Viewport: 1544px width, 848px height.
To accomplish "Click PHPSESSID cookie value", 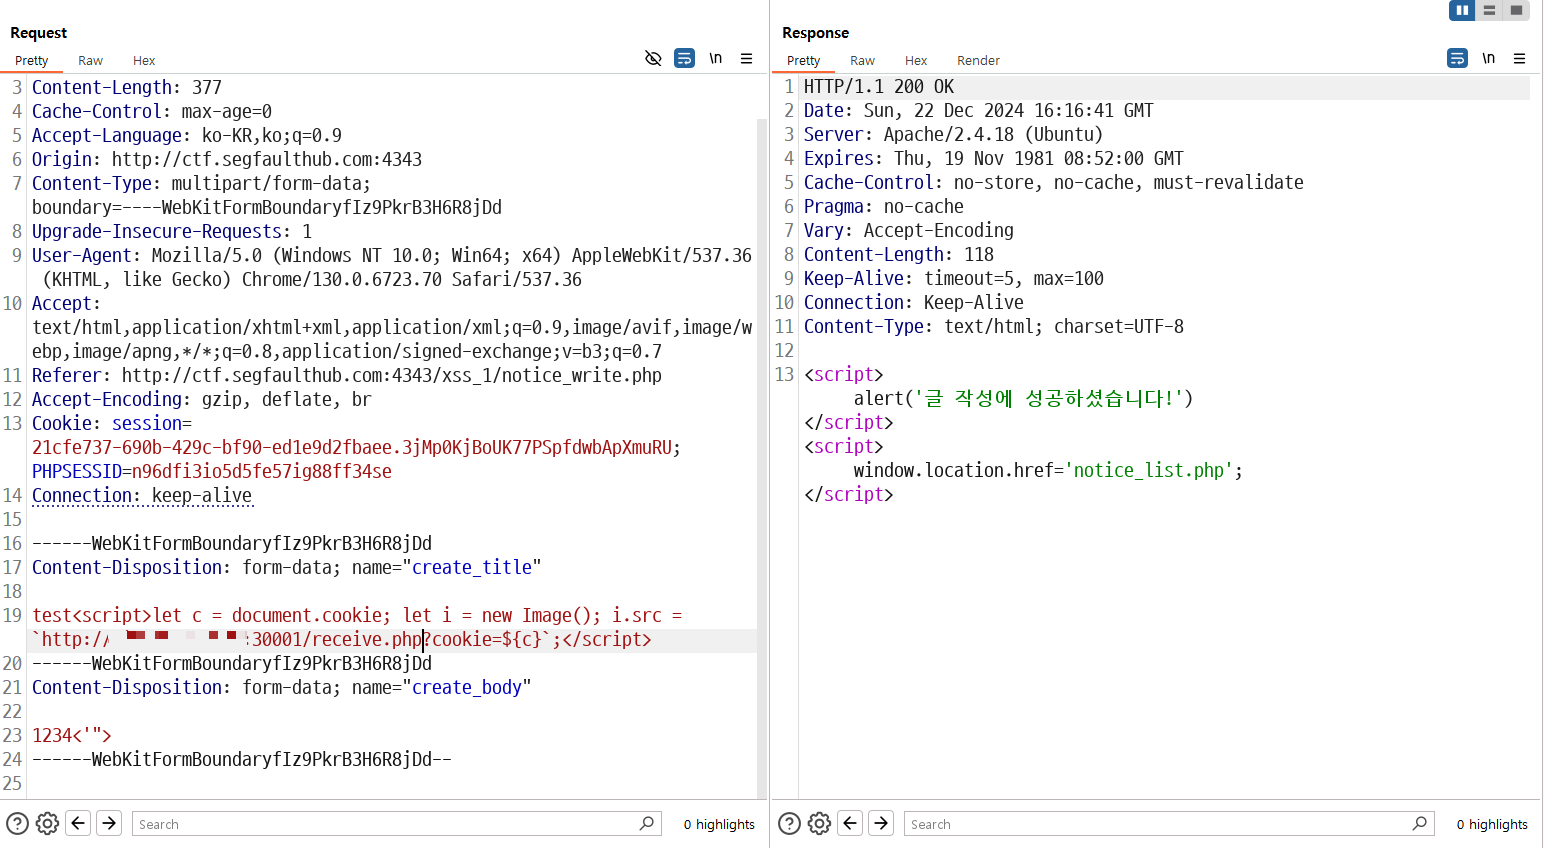I will tap(262, 471).
